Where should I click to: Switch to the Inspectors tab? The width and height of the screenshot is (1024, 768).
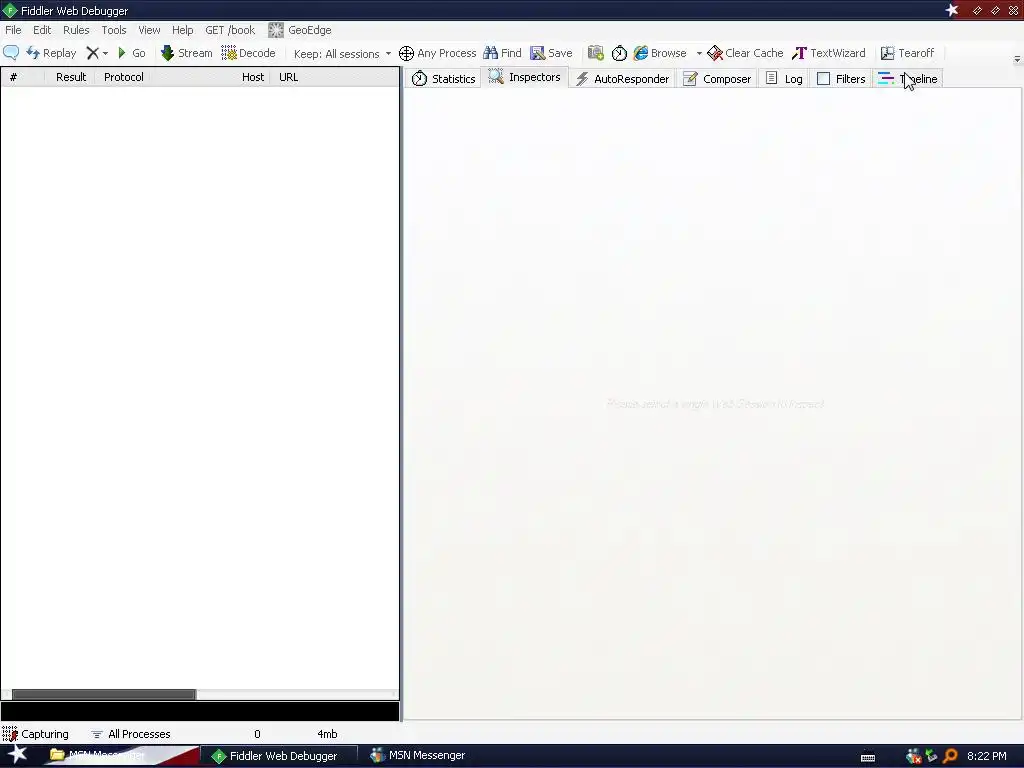(524, 77)
